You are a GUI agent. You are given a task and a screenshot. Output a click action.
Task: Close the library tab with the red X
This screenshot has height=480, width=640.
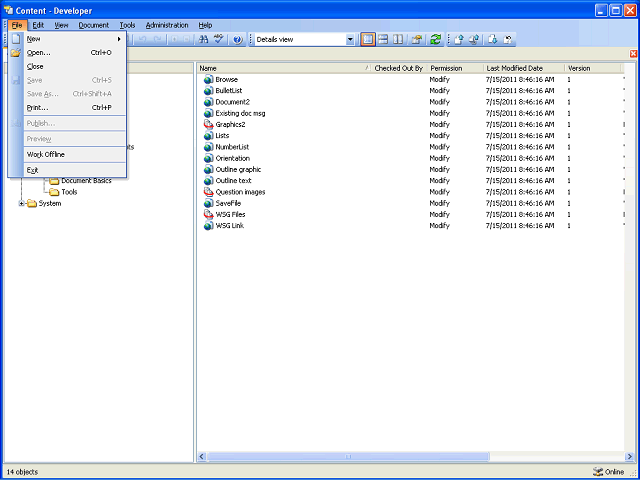633,53
